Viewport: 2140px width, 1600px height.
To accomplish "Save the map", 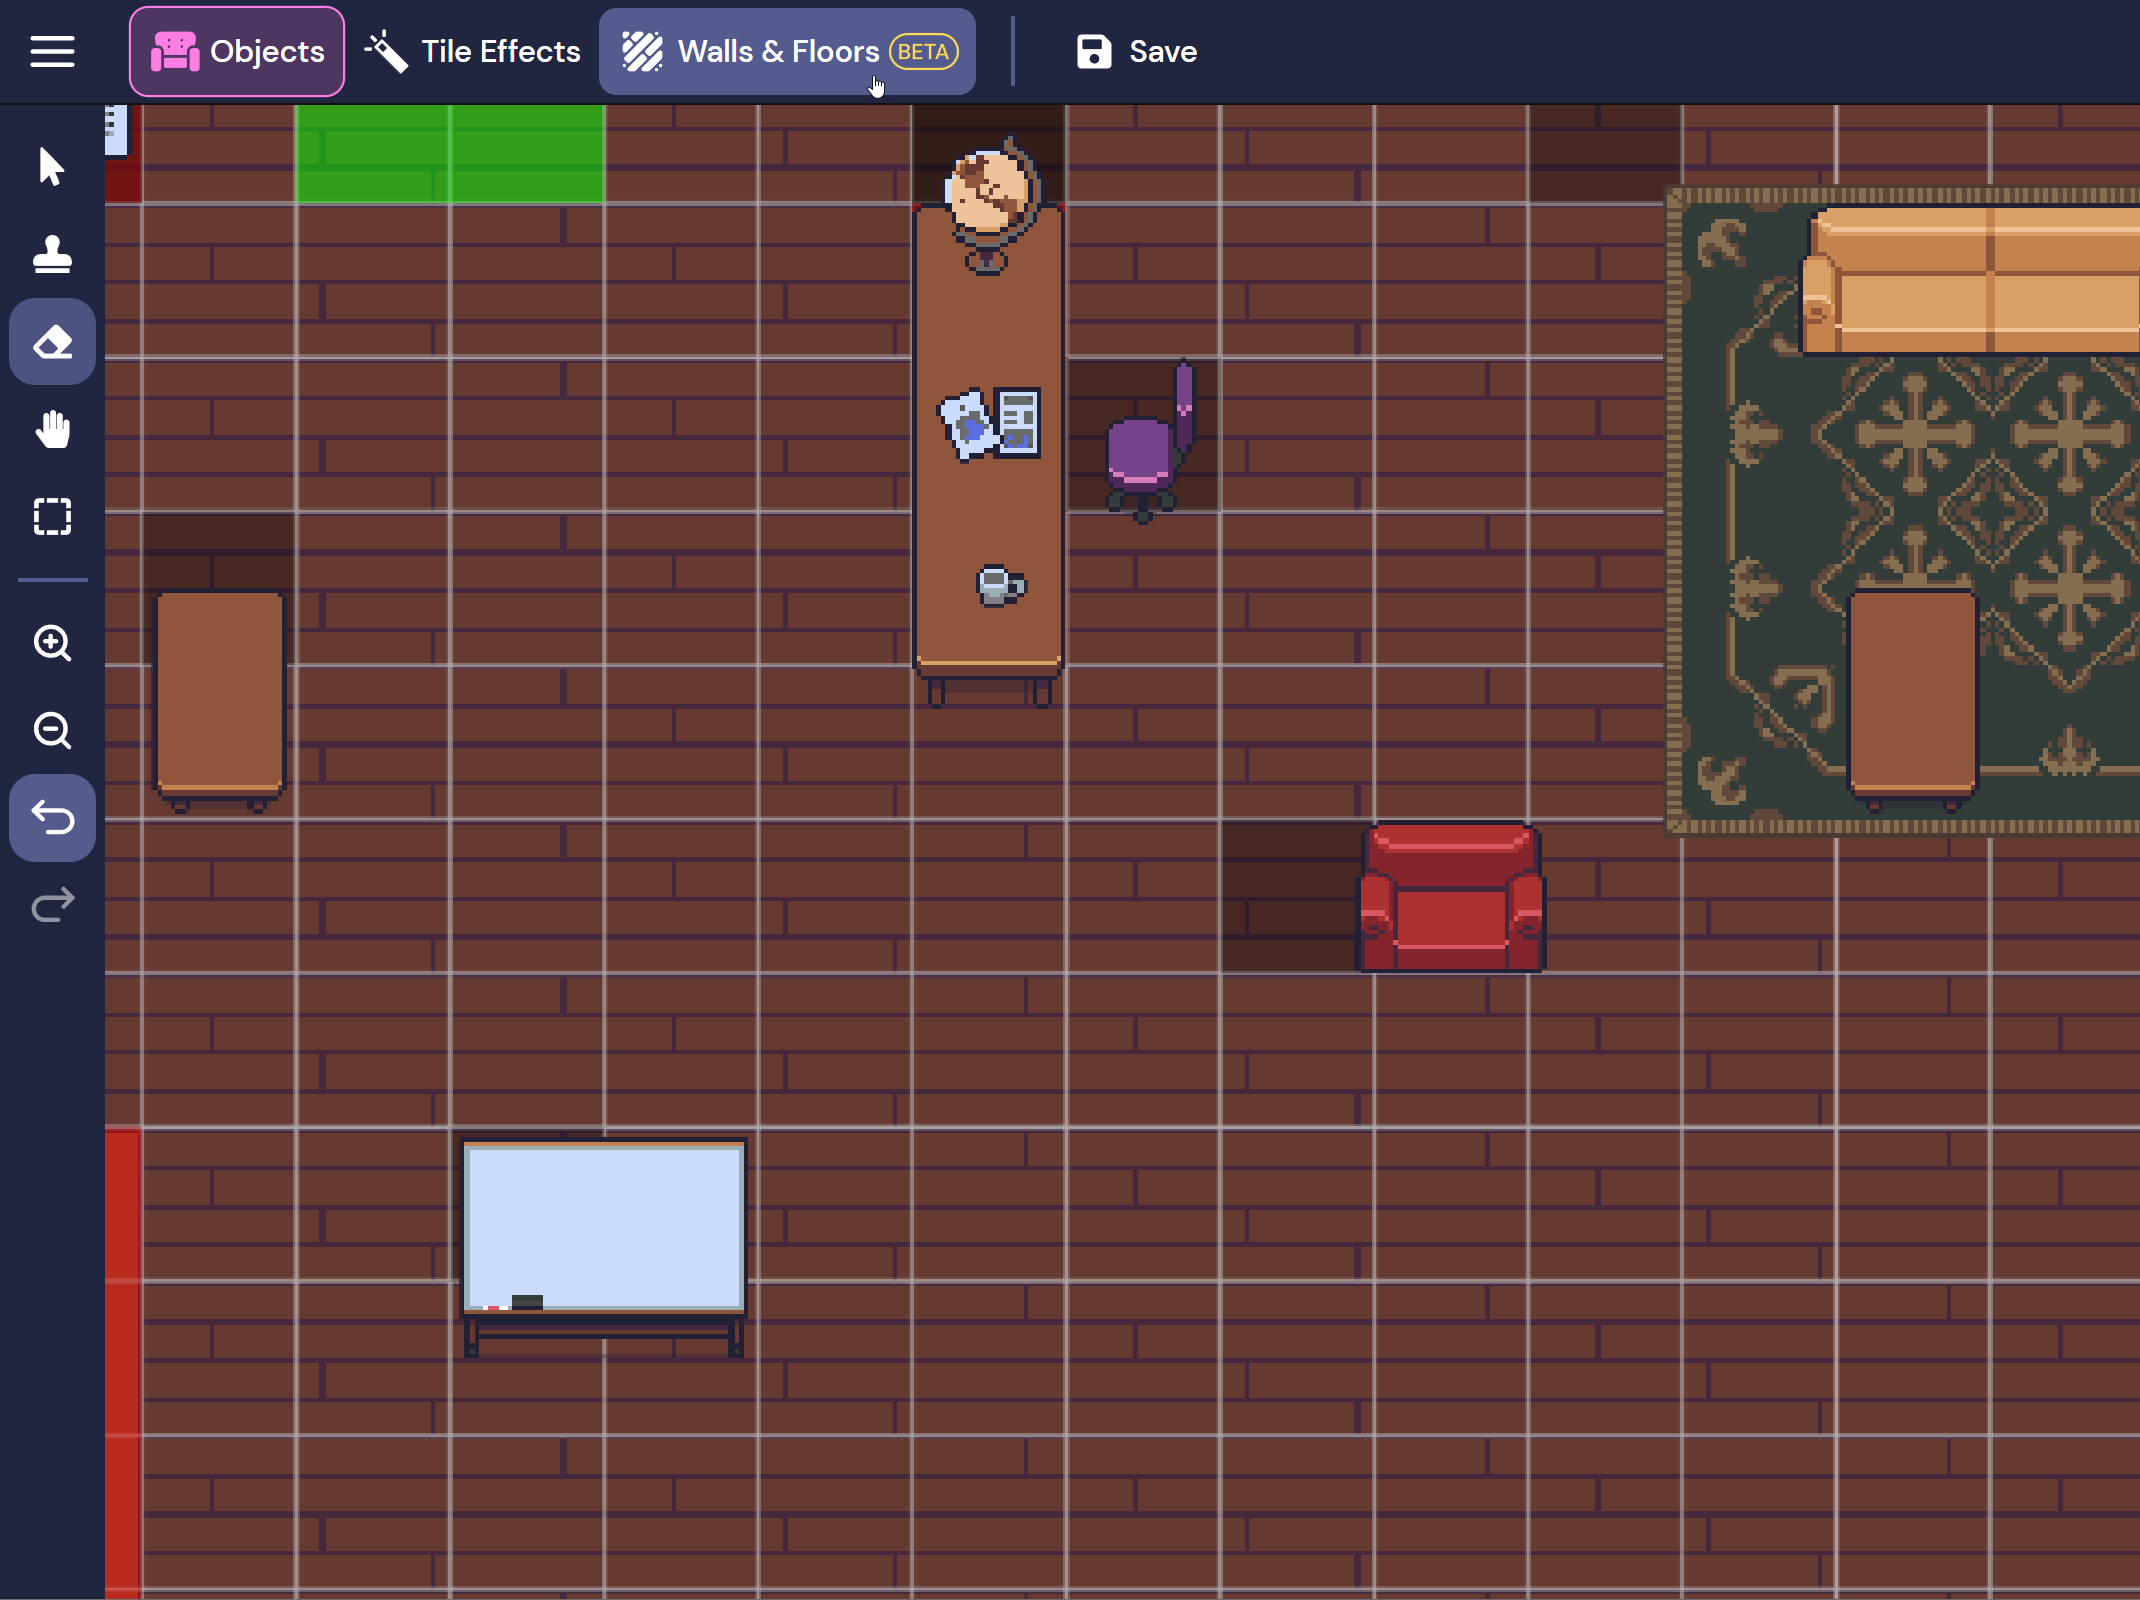I will [x=1137, y=52].
